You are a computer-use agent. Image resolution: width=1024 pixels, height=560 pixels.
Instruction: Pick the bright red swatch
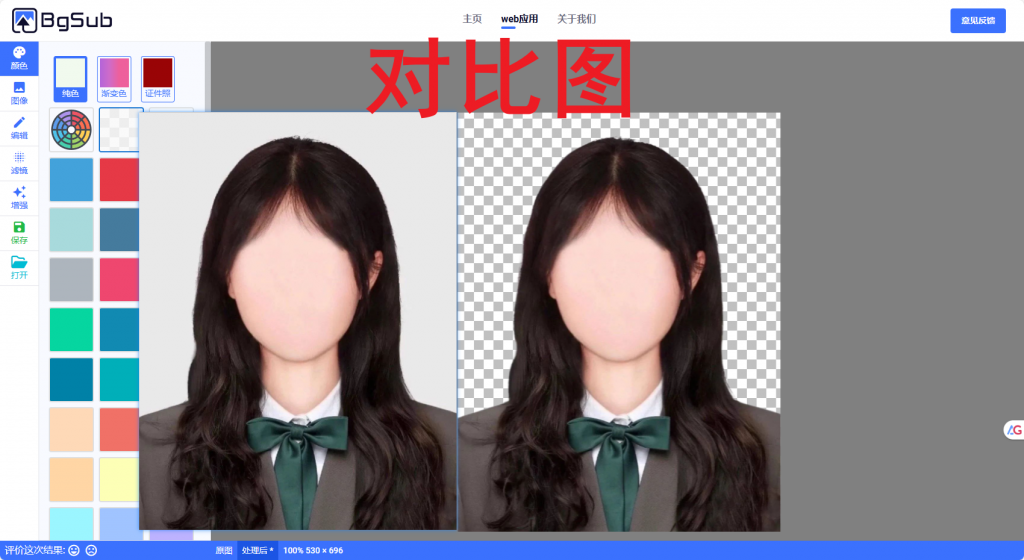[x=119, y=179]
